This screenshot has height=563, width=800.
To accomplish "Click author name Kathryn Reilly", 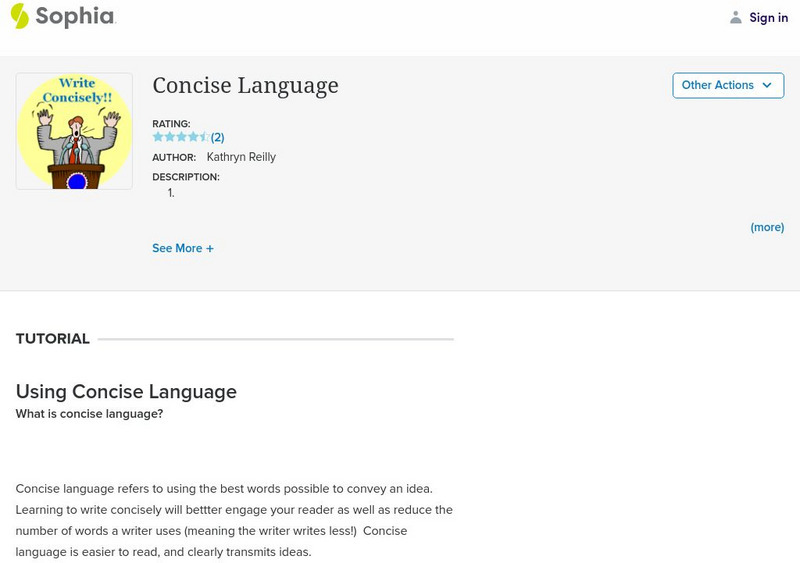I will [x=241, y=157].
